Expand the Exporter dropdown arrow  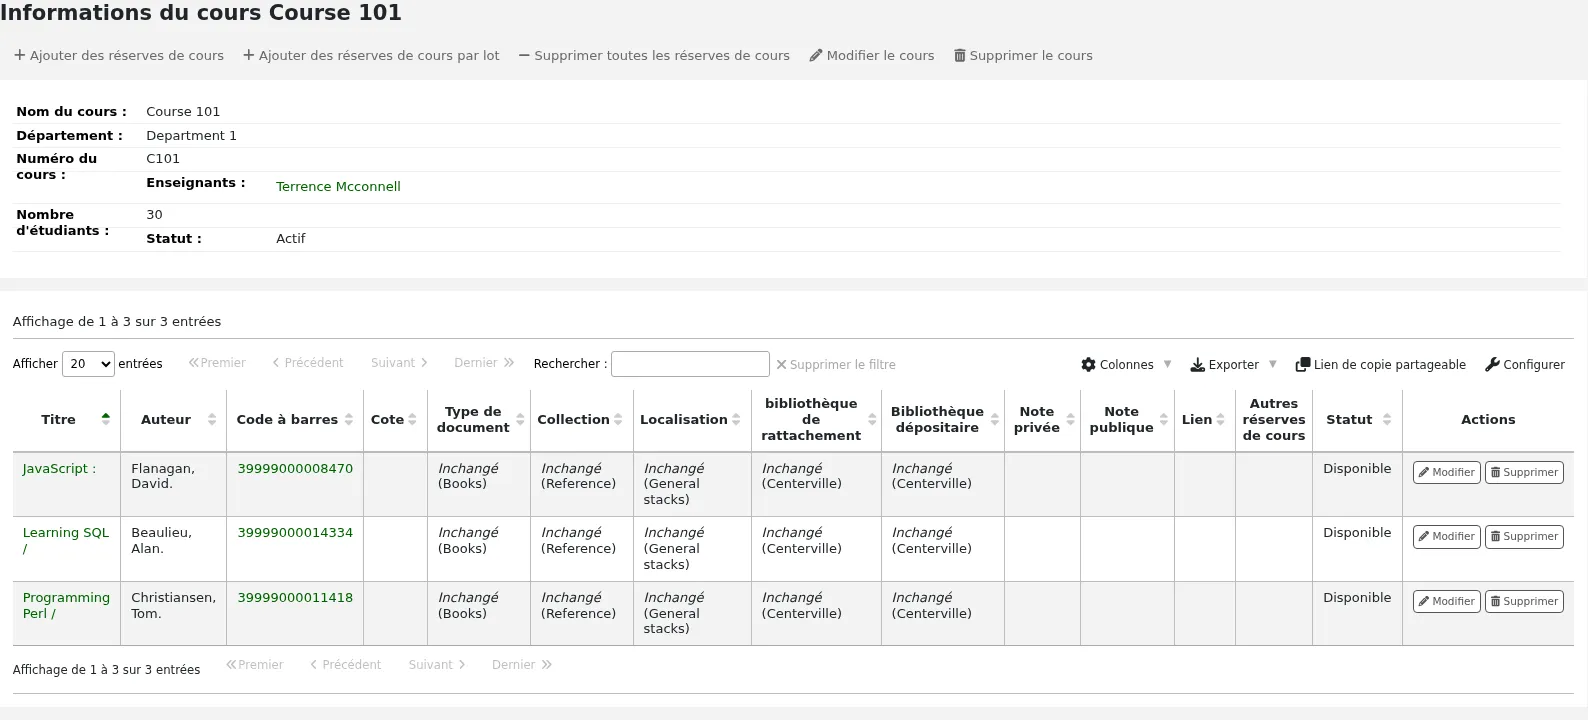click(x=1273, y=365)
